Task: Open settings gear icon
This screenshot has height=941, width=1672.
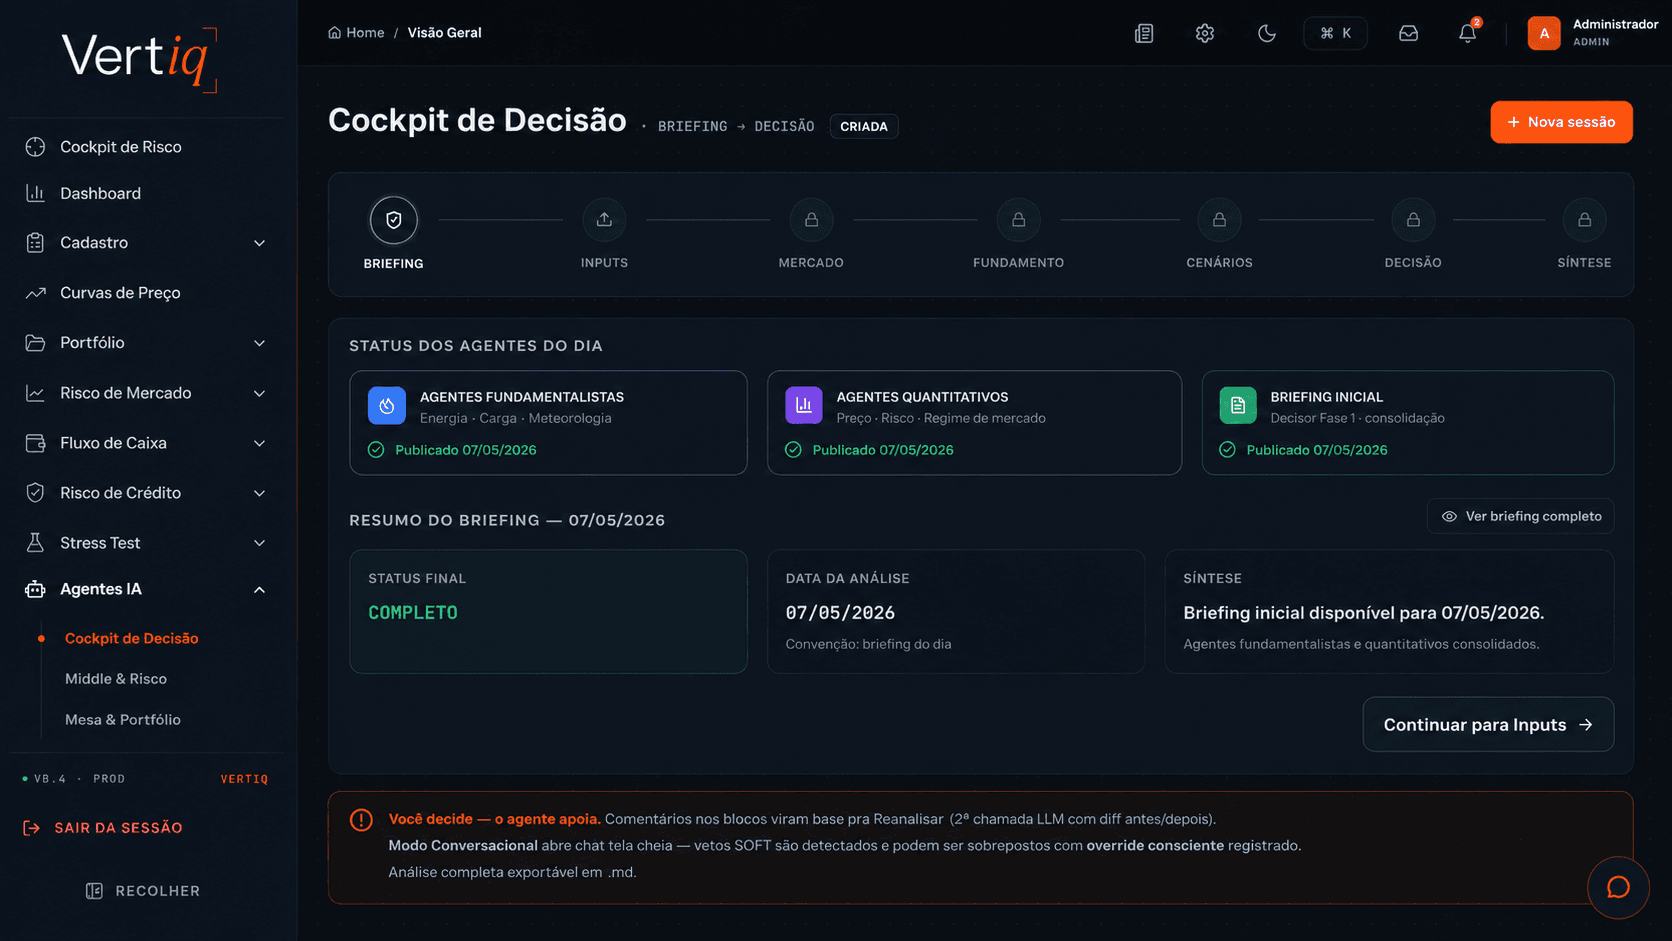Action: point(1205,33)
